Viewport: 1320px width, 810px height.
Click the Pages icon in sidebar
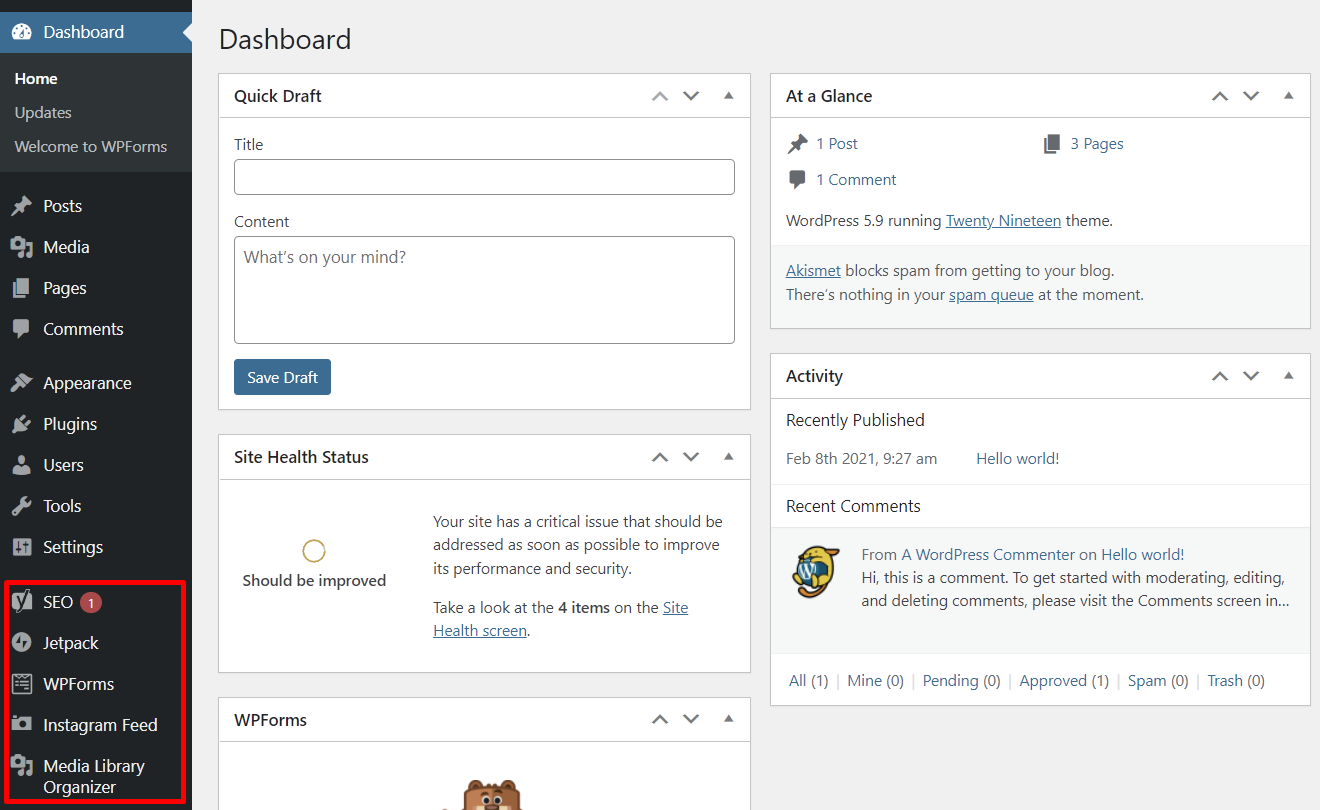[21, 288]
